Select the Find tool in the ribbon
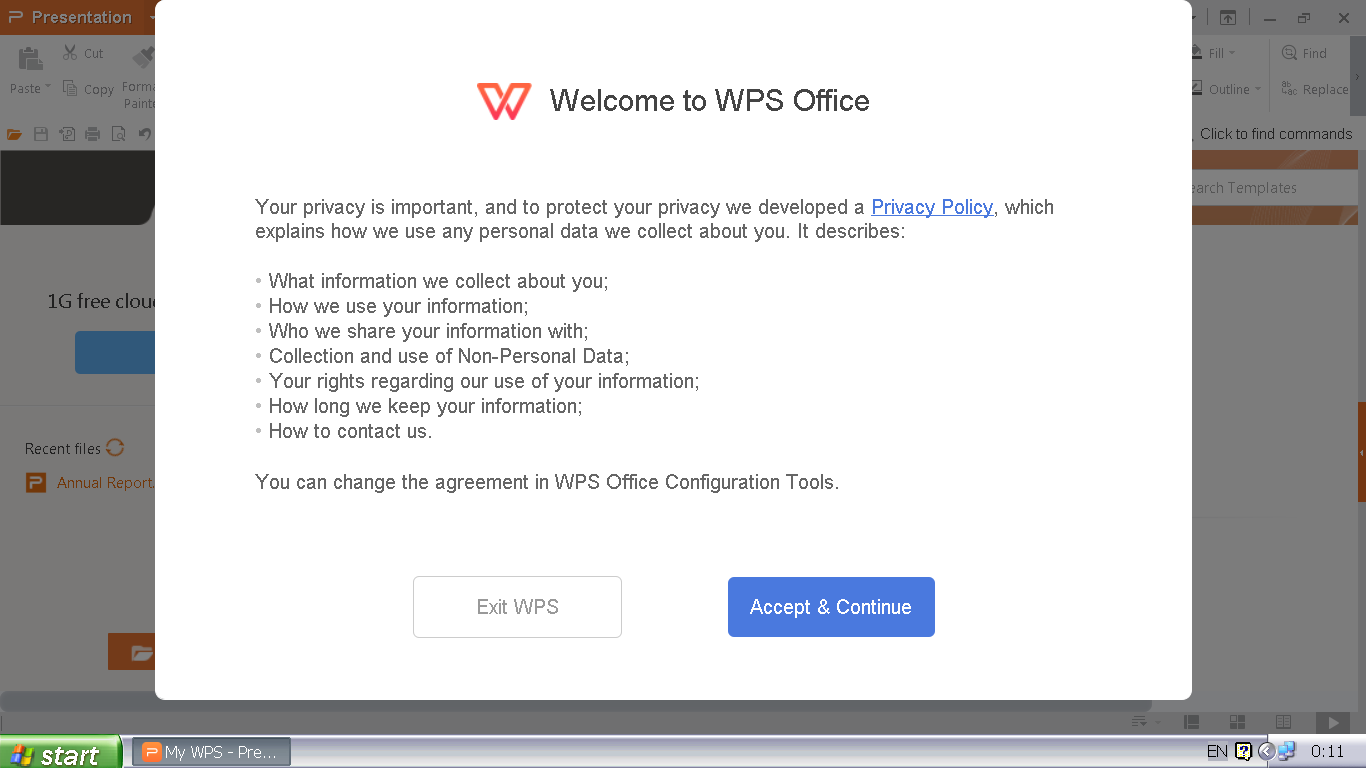Viewport: 1366px width, 768px height. click(1306, 52)
